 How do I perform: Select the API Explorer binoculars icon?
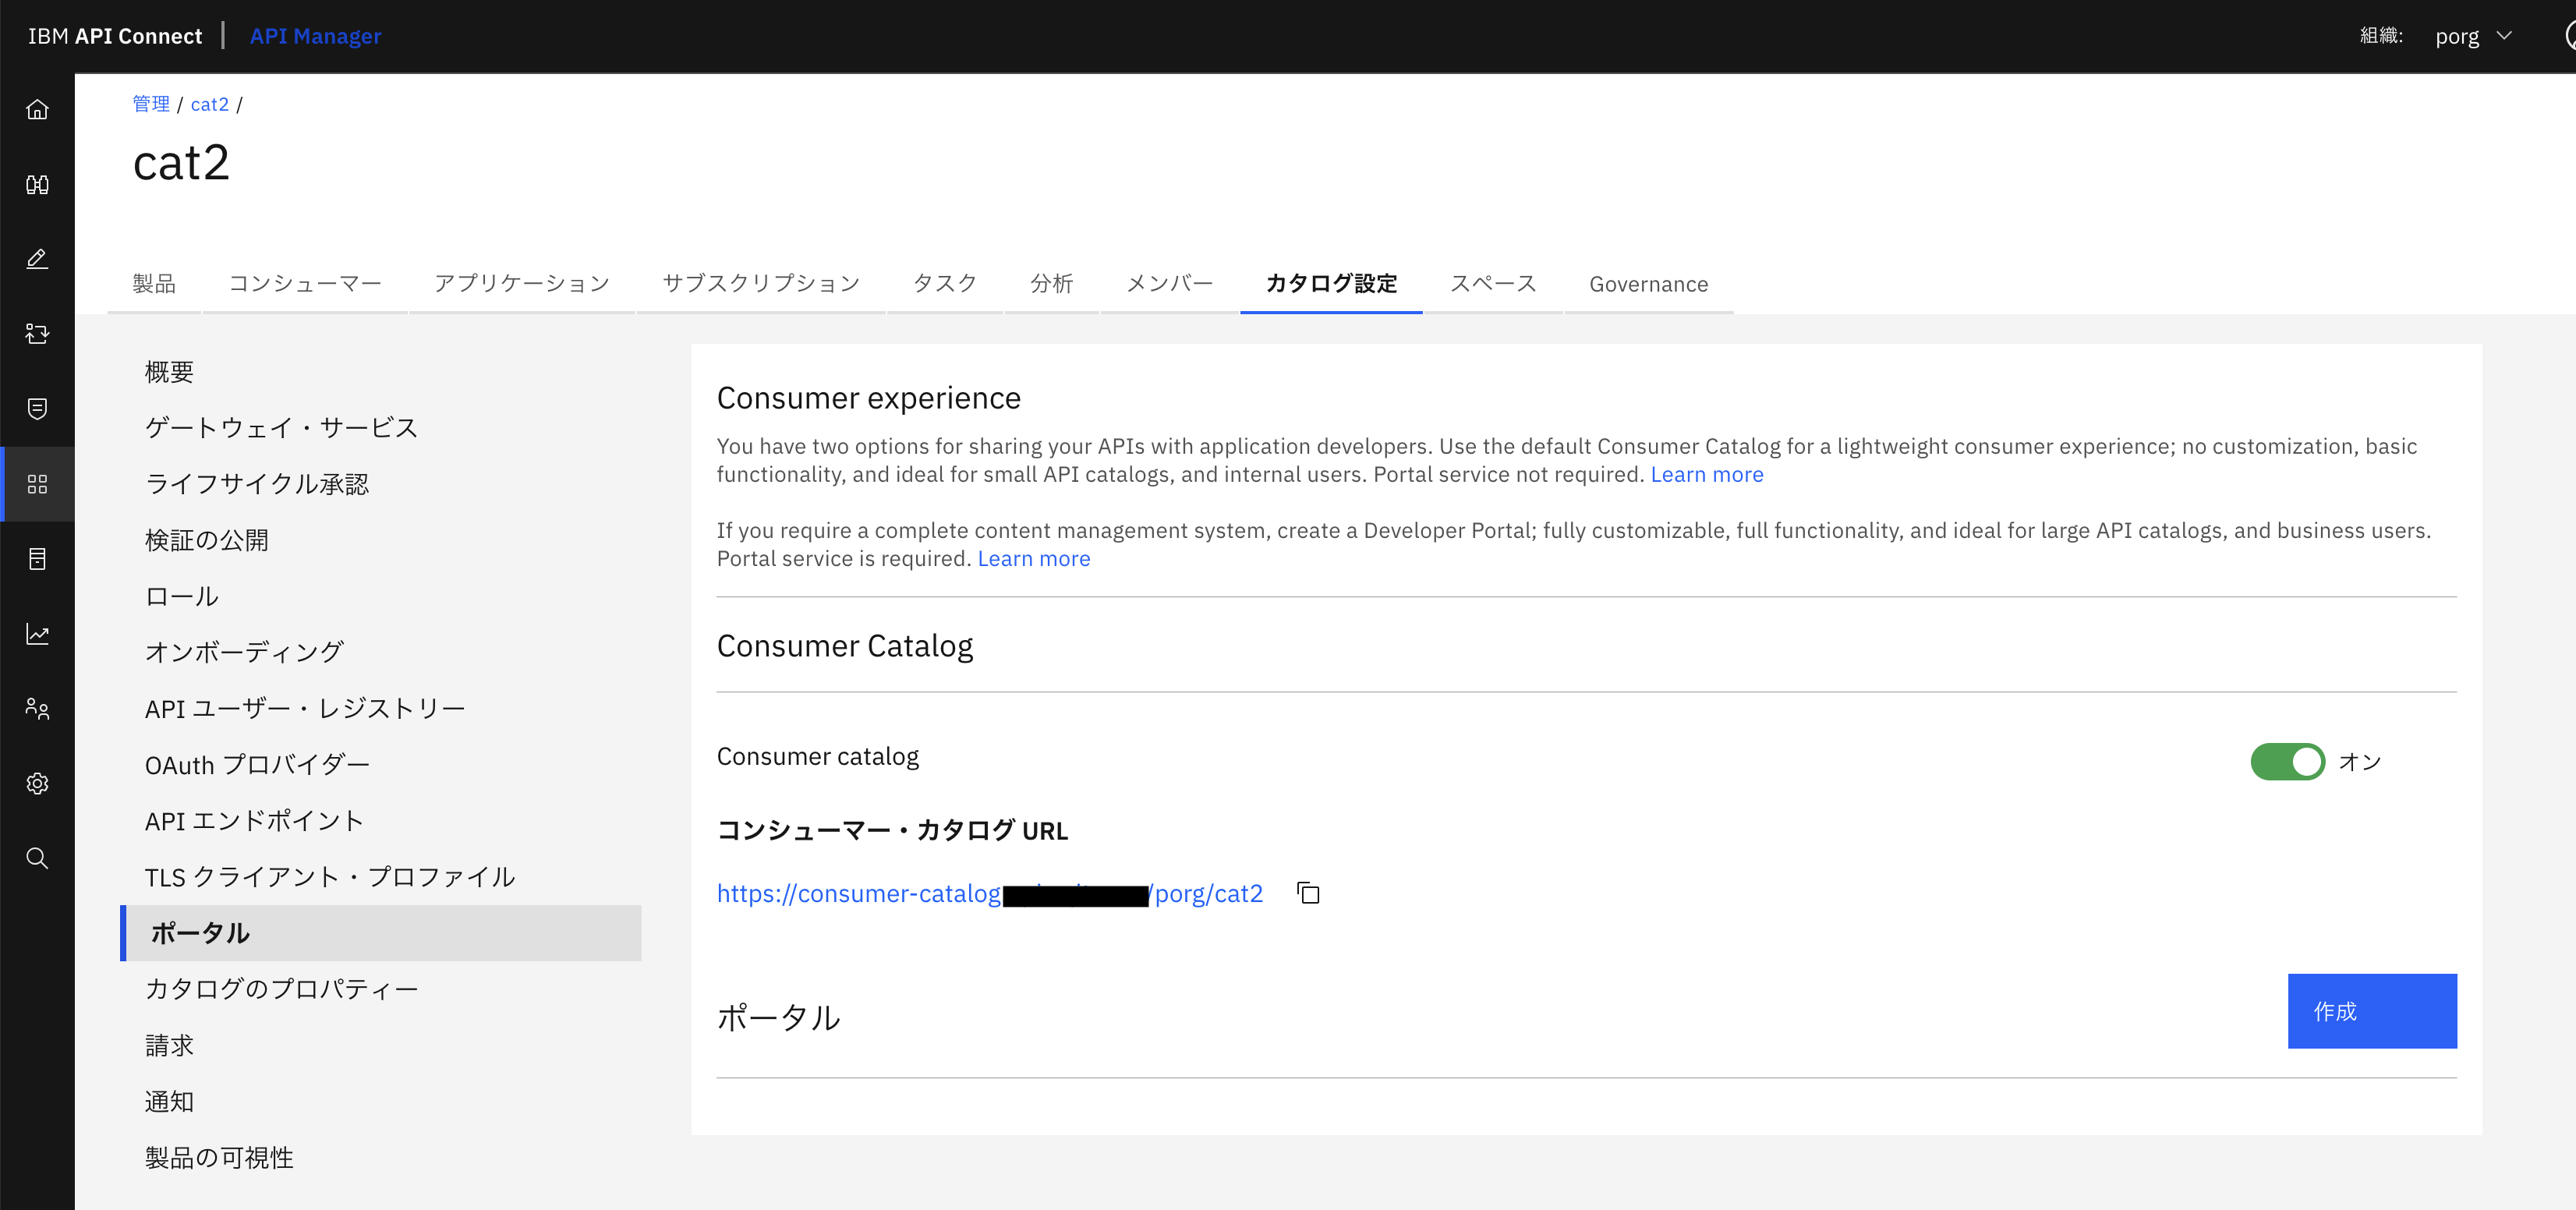pyautogui.click(x=37, y=184)
